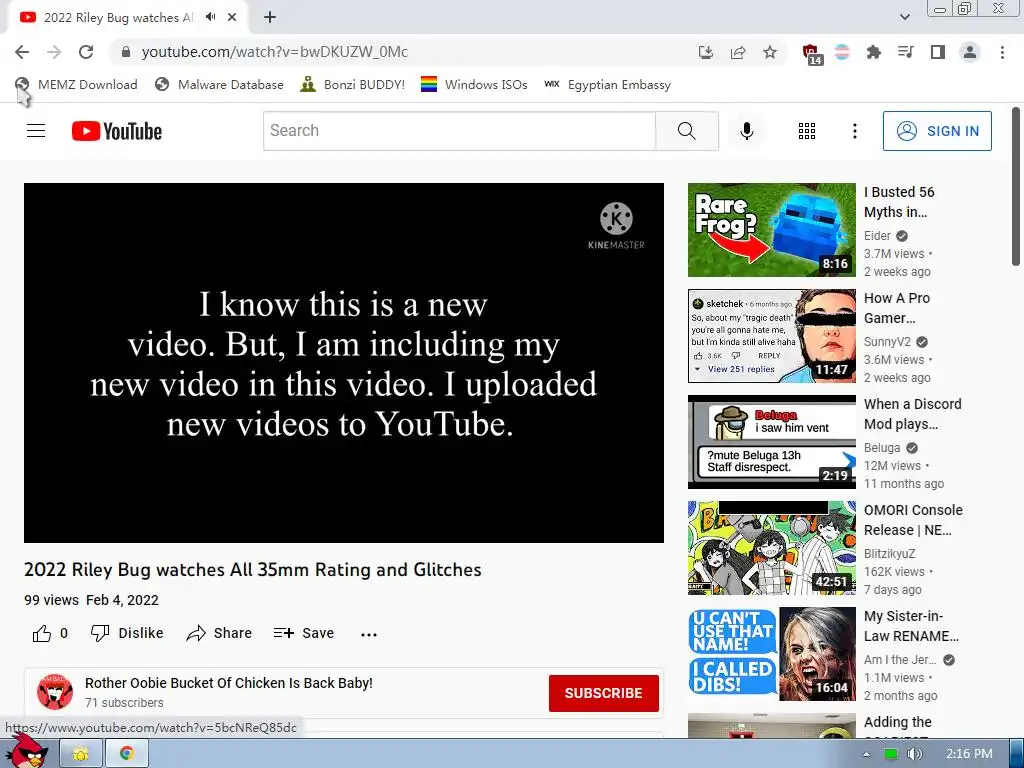Image resolution: width=1024 pixels, height=768 pixels.
Task: Click the system tray volume icon
Action: 915,754
